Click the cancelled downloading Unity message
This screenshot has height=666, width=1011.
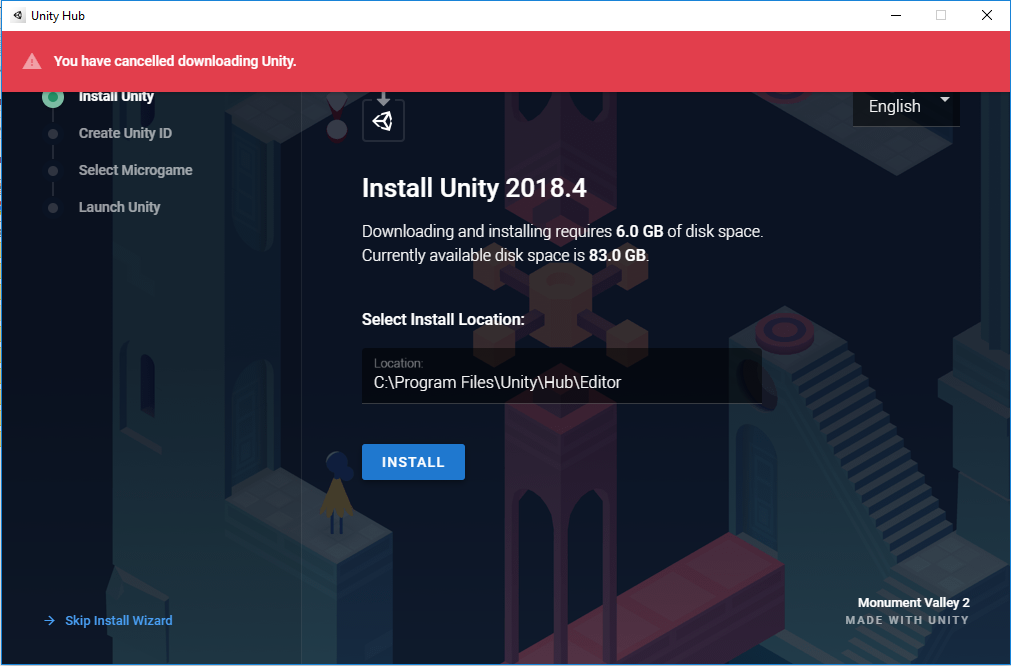click(175, 61)
